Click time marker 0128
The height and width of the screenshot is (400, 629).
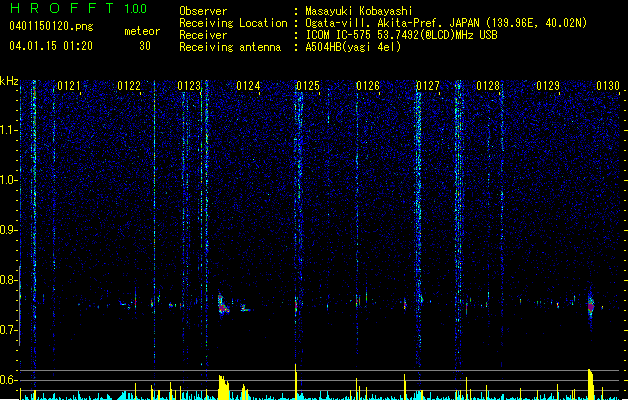click(x=488, y=86)
